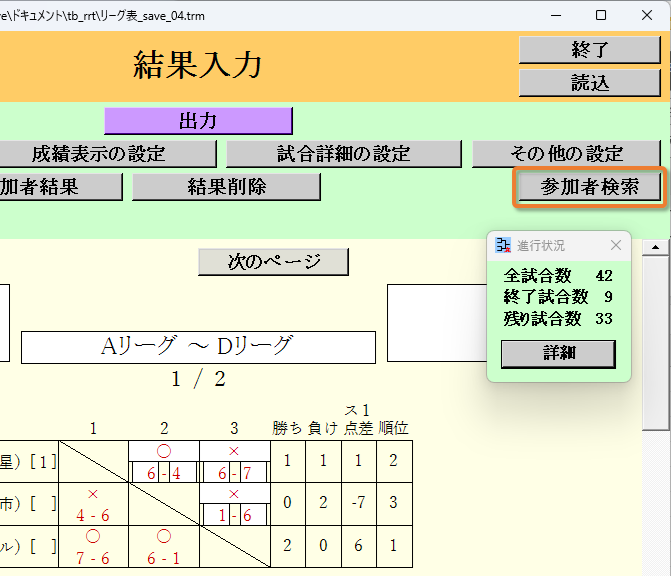This screenshot has width=671, height=576.
Task: Click score 6-7 in row 1
Action: (235, 473)
